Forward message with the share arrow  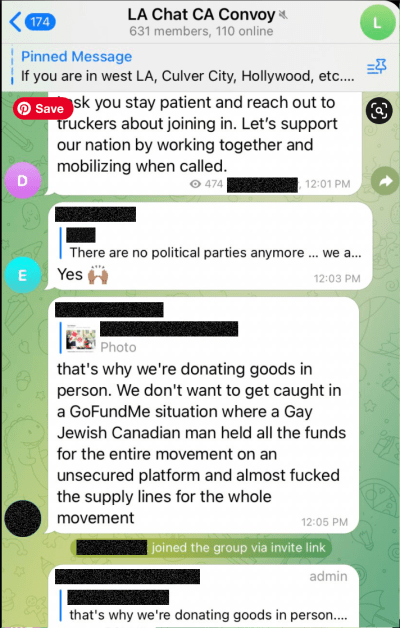tap(384, 181)
